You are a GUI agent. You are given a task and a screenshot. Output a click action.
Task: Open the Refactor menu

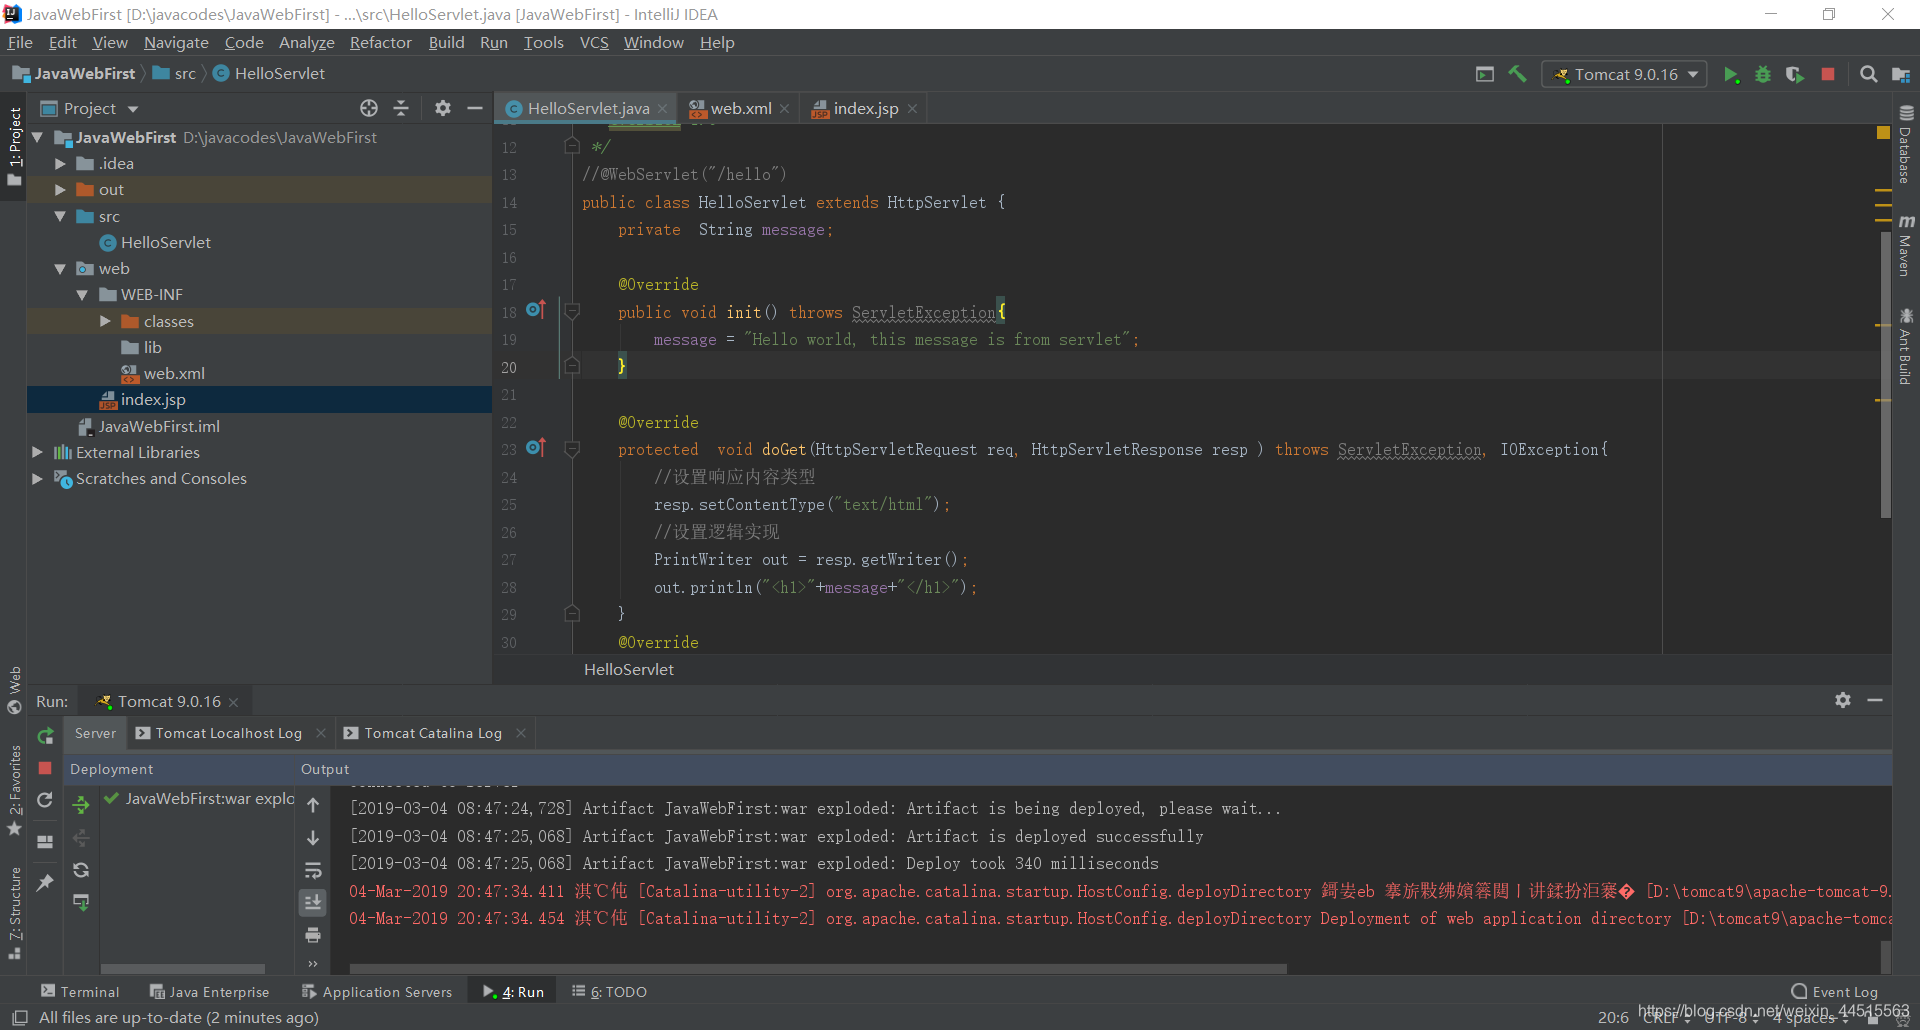coord(380,42)
